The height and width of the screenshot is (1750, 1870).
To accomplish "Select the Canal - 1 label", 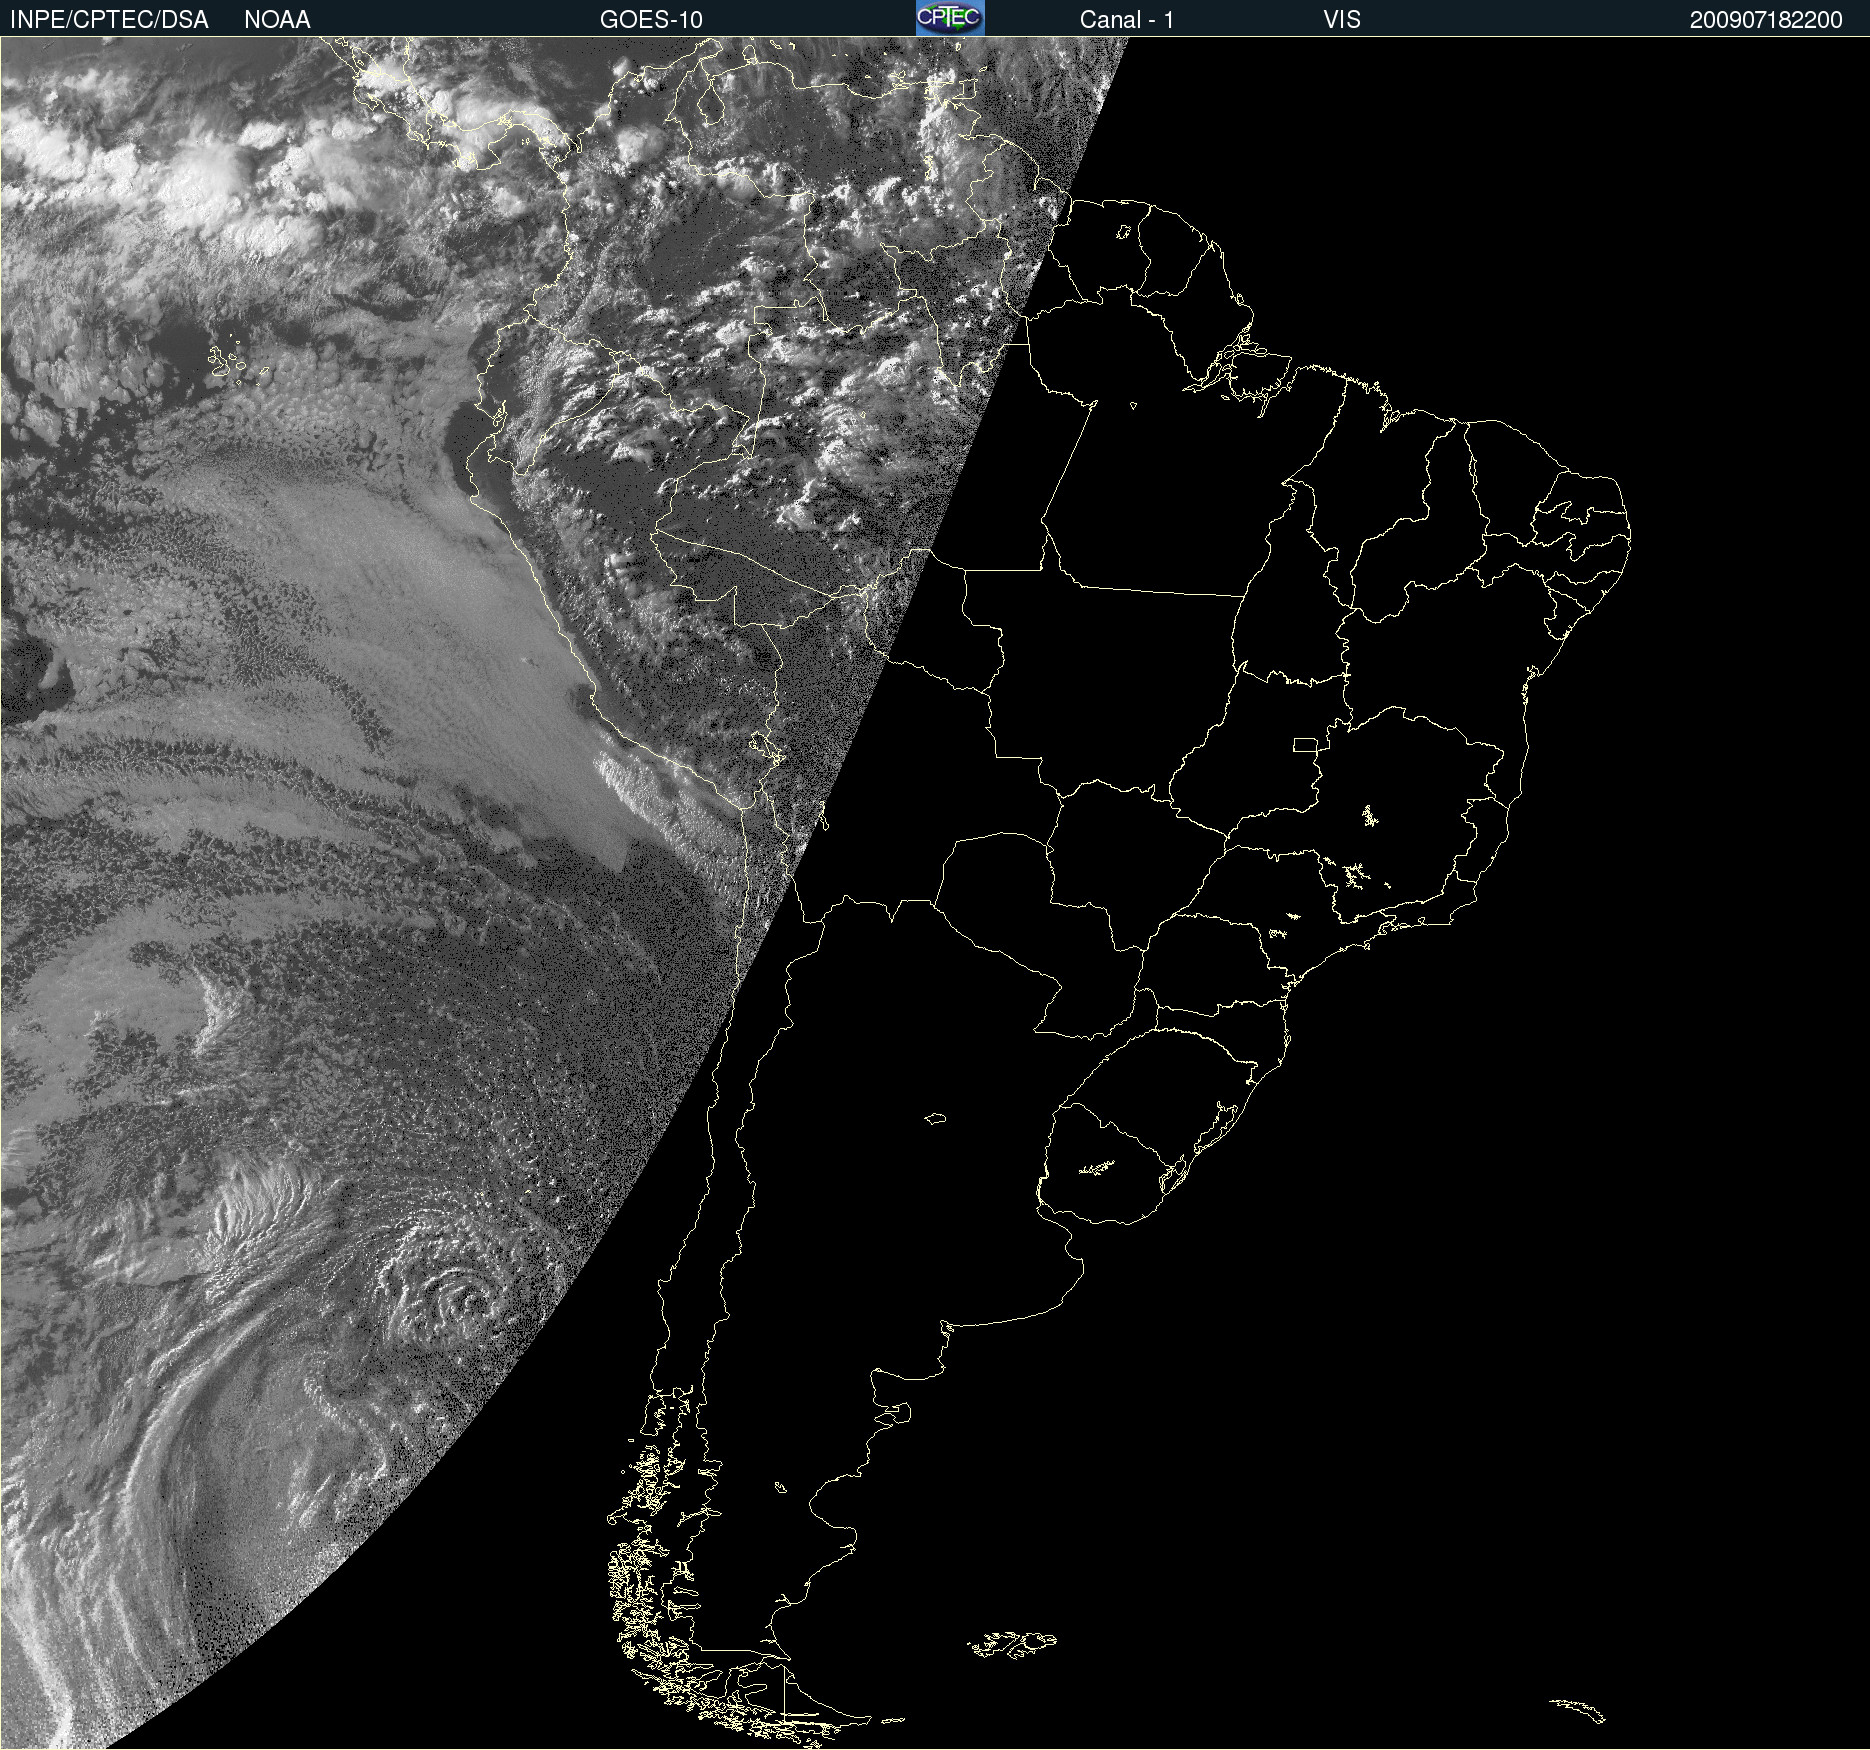I will pyautogui.click(x=1127, y=20).
